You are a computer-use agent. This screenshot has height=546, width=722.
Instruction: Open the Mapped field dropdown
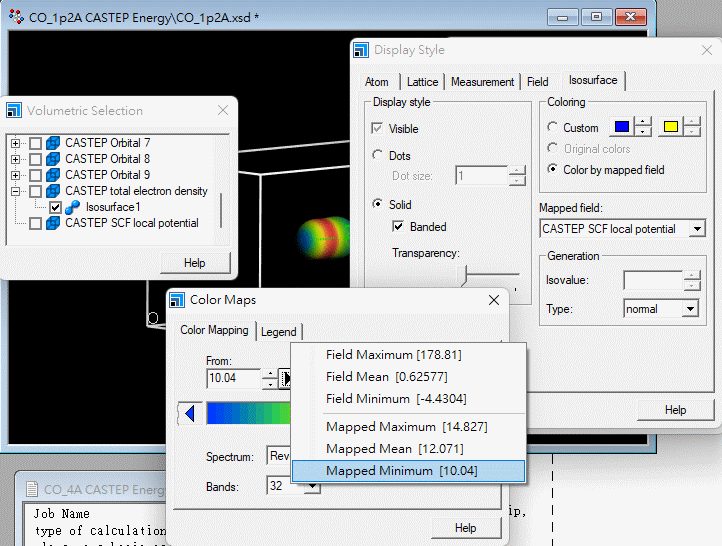[x=696, y=229]
